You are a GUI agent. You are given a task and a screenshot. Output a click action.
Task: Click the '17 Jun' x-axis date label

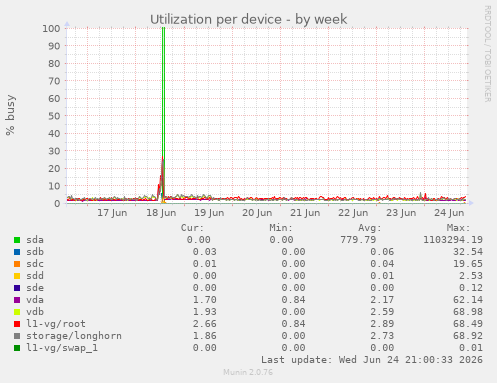[112, 213]
